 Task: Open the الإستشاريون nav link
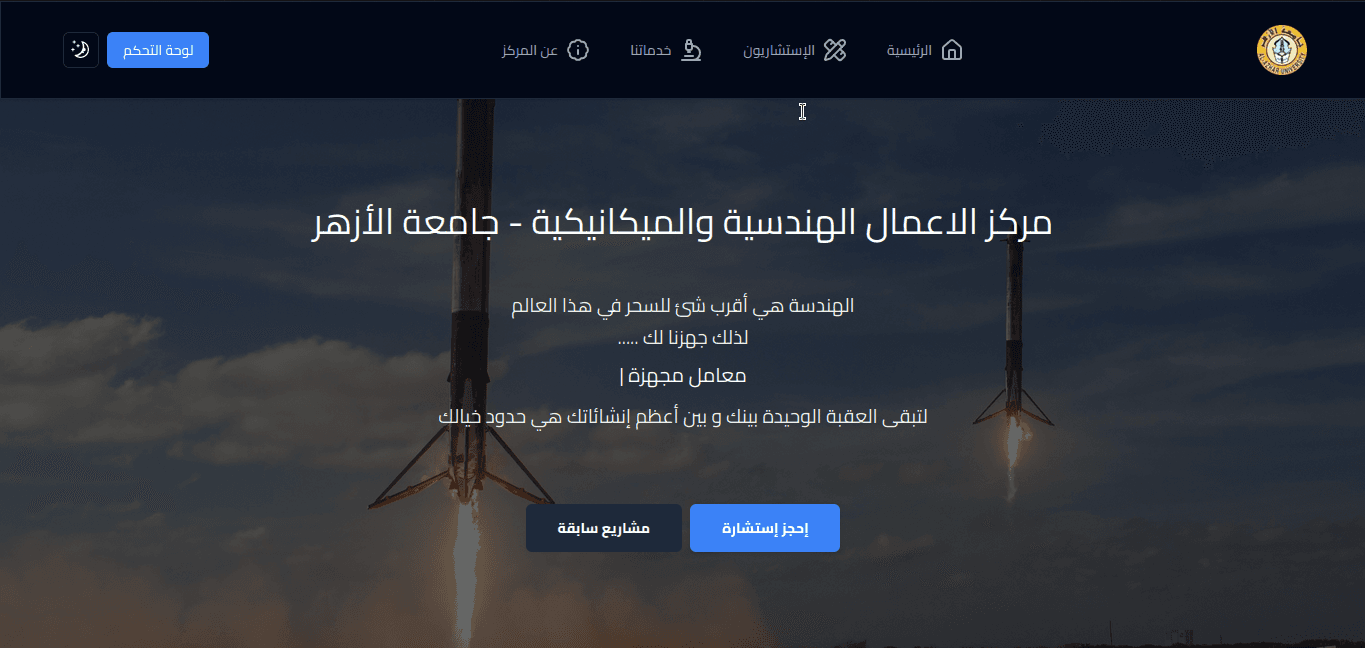[x=779, y=50]
